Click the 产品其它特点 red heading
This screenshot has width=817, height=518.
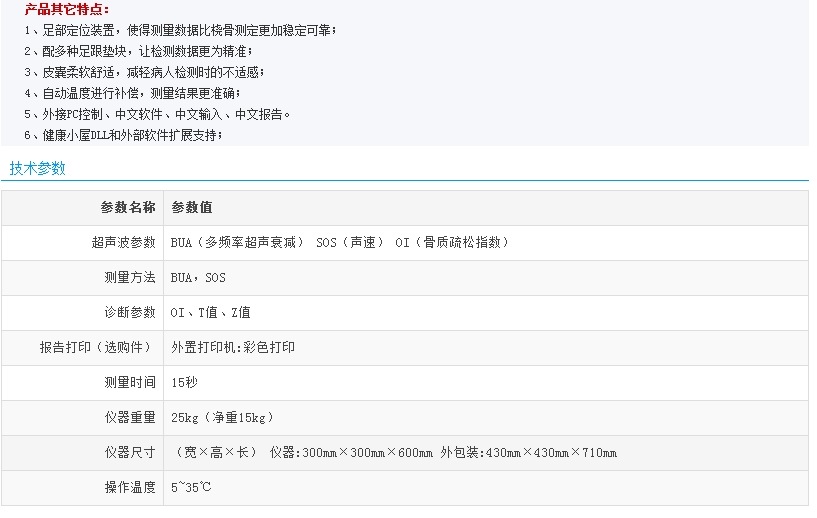(66, 9)
